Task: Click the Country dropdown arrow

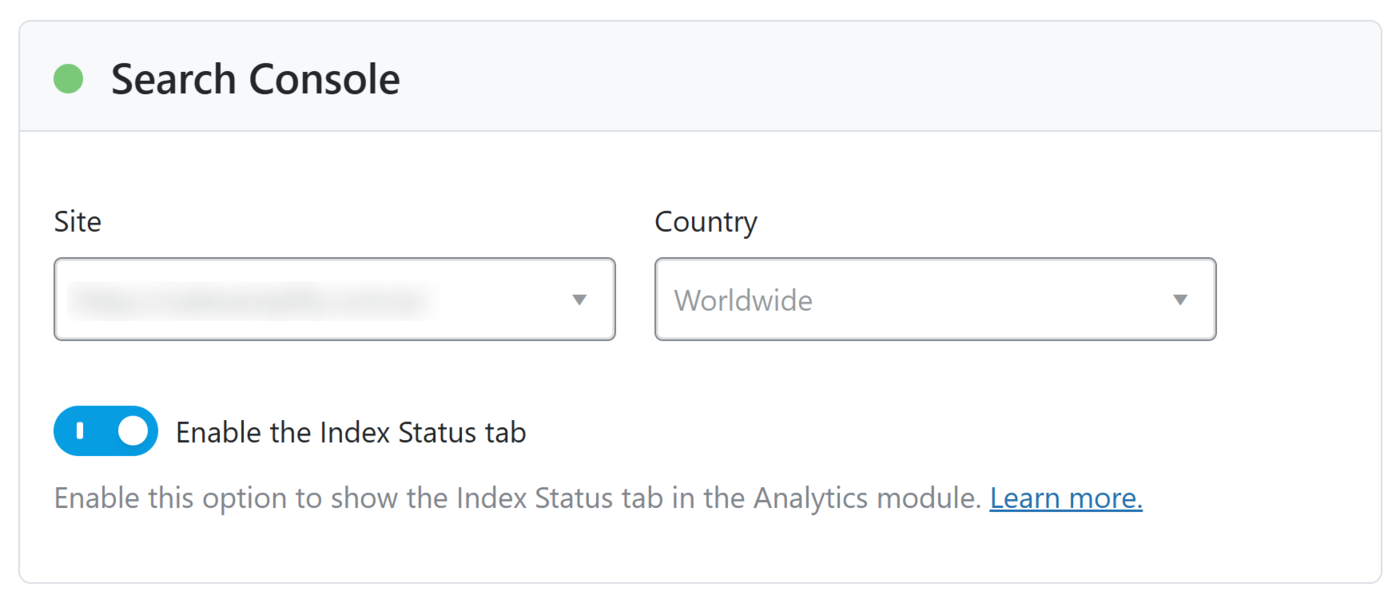Action: coord(1180,300)
